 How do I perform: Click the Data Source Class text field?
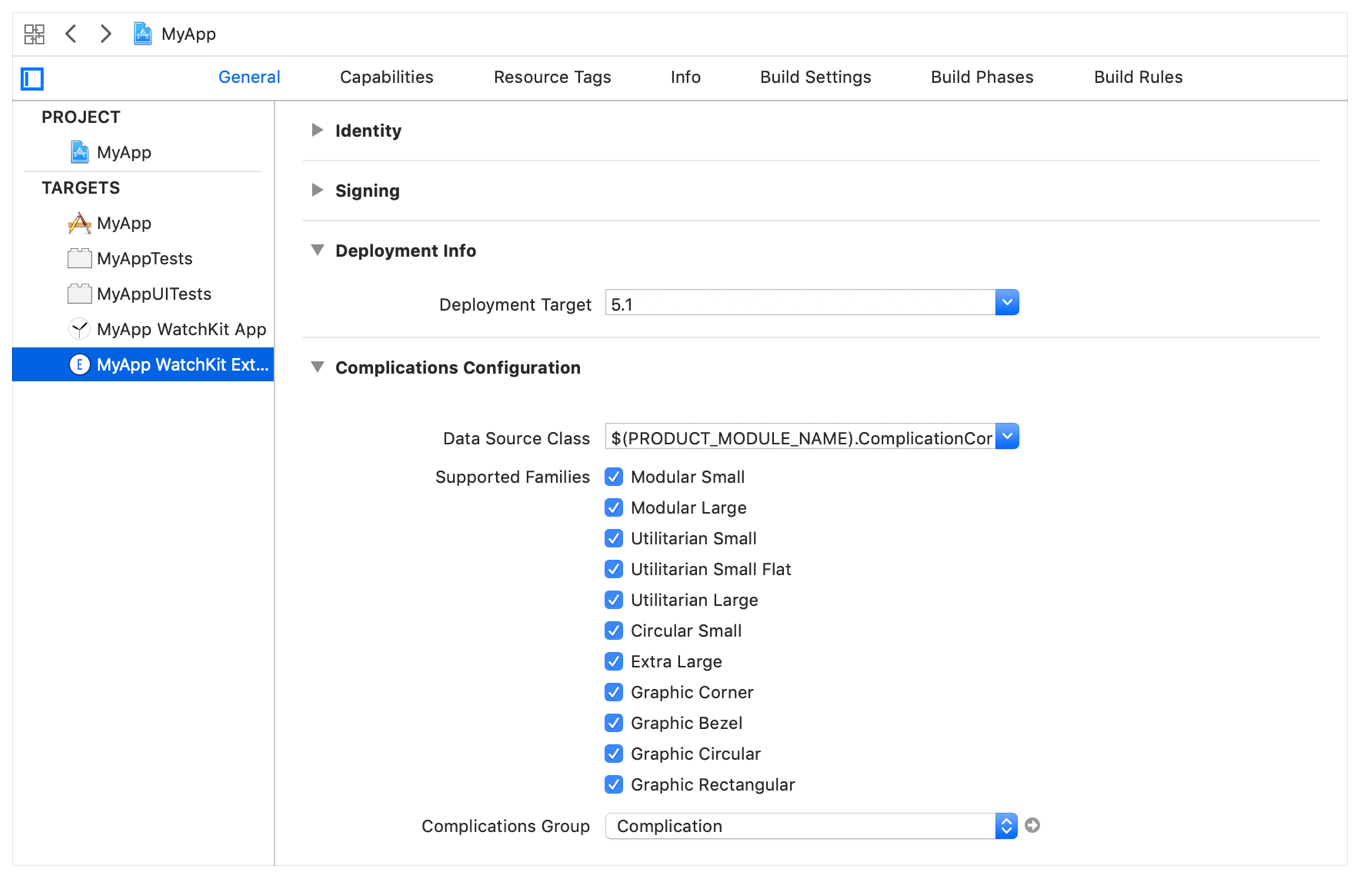pyautogui.click(x=800, y=437)
